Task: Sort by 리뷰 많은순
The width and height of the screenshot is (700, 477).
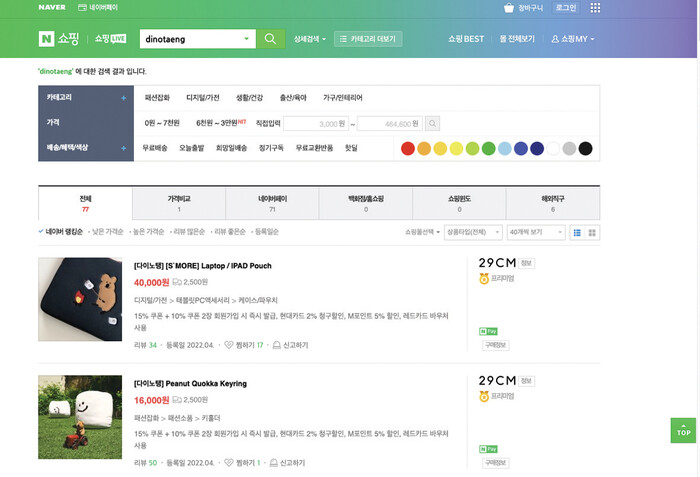Action: tap(188, 232)
